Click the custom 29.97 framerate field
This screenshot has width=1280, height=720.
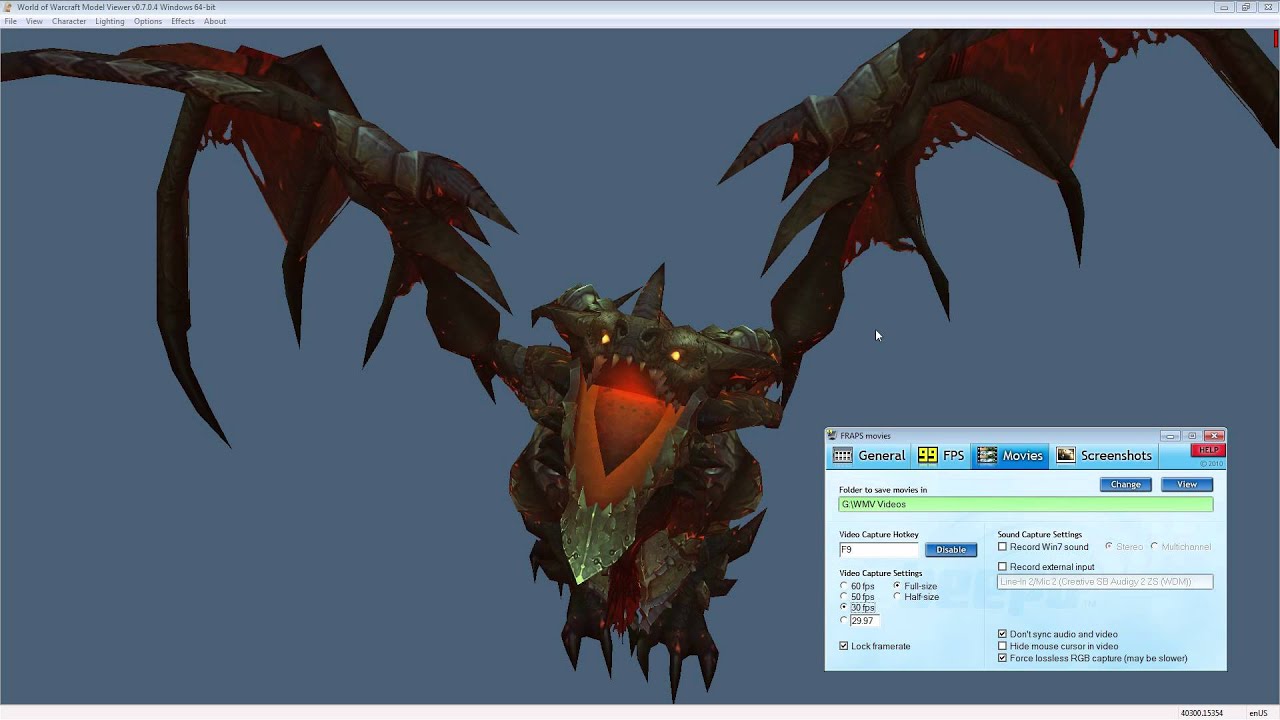coord(865,621)
